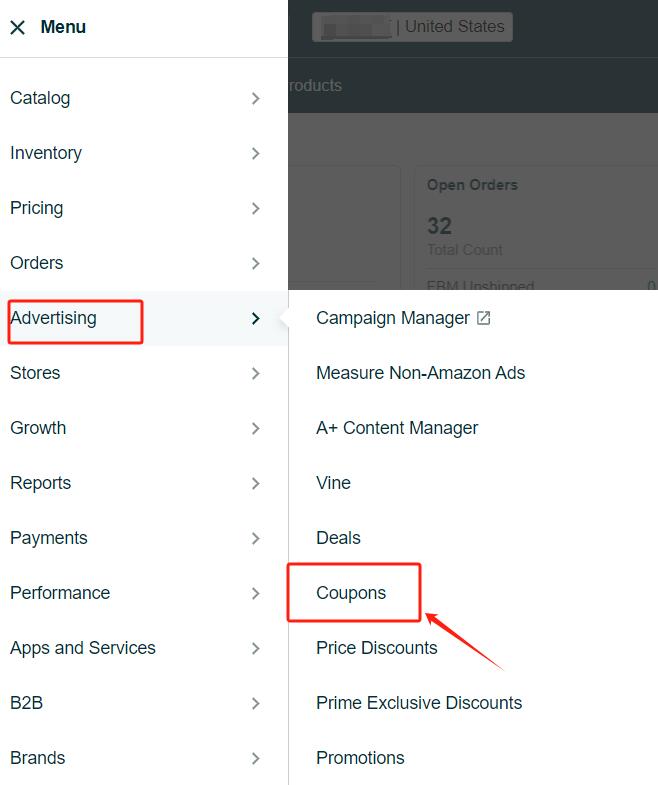The width and height of the screenshot is (658, 785).
Task: Click the external link icon beside Campaign Manager
Action: 483,318
